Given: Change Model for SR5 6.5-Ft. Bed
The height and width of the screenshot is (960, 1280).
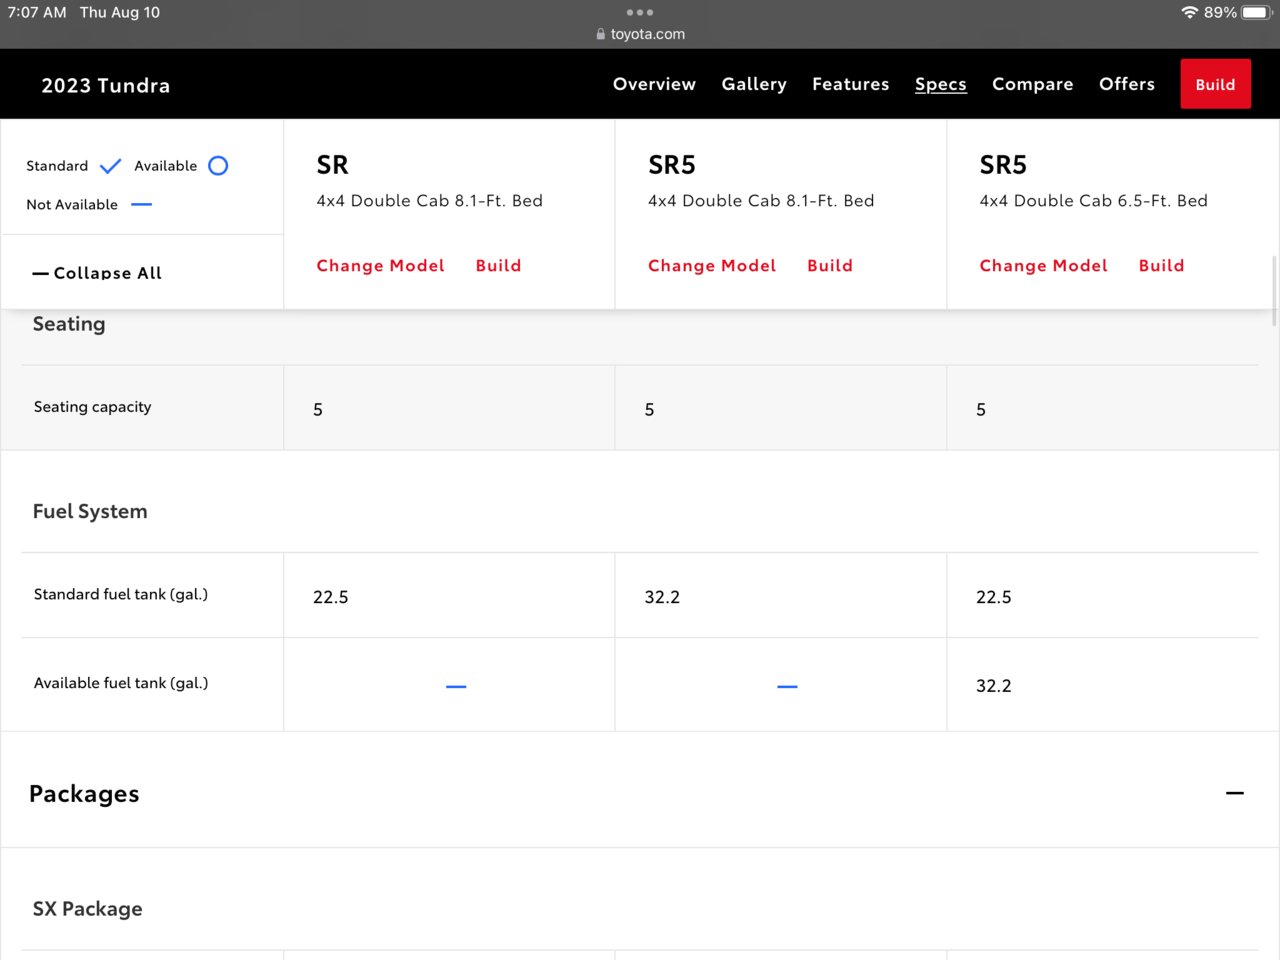Looking at the screenshot, I should click(x=1043, y=265).
